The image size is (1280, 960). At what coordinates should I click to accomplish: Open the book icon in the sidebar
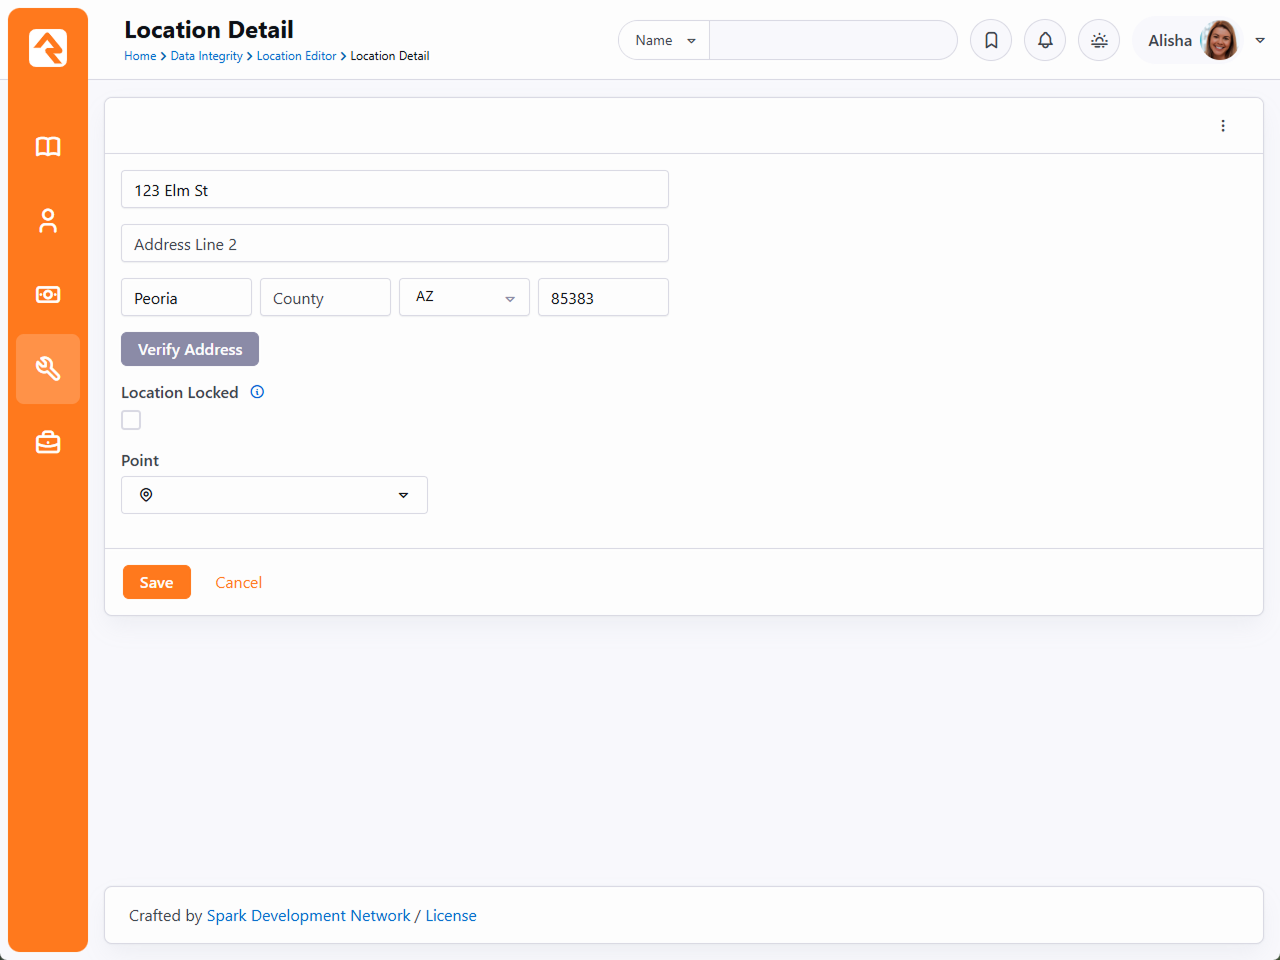pyautogui.click(x=48, y=147)
